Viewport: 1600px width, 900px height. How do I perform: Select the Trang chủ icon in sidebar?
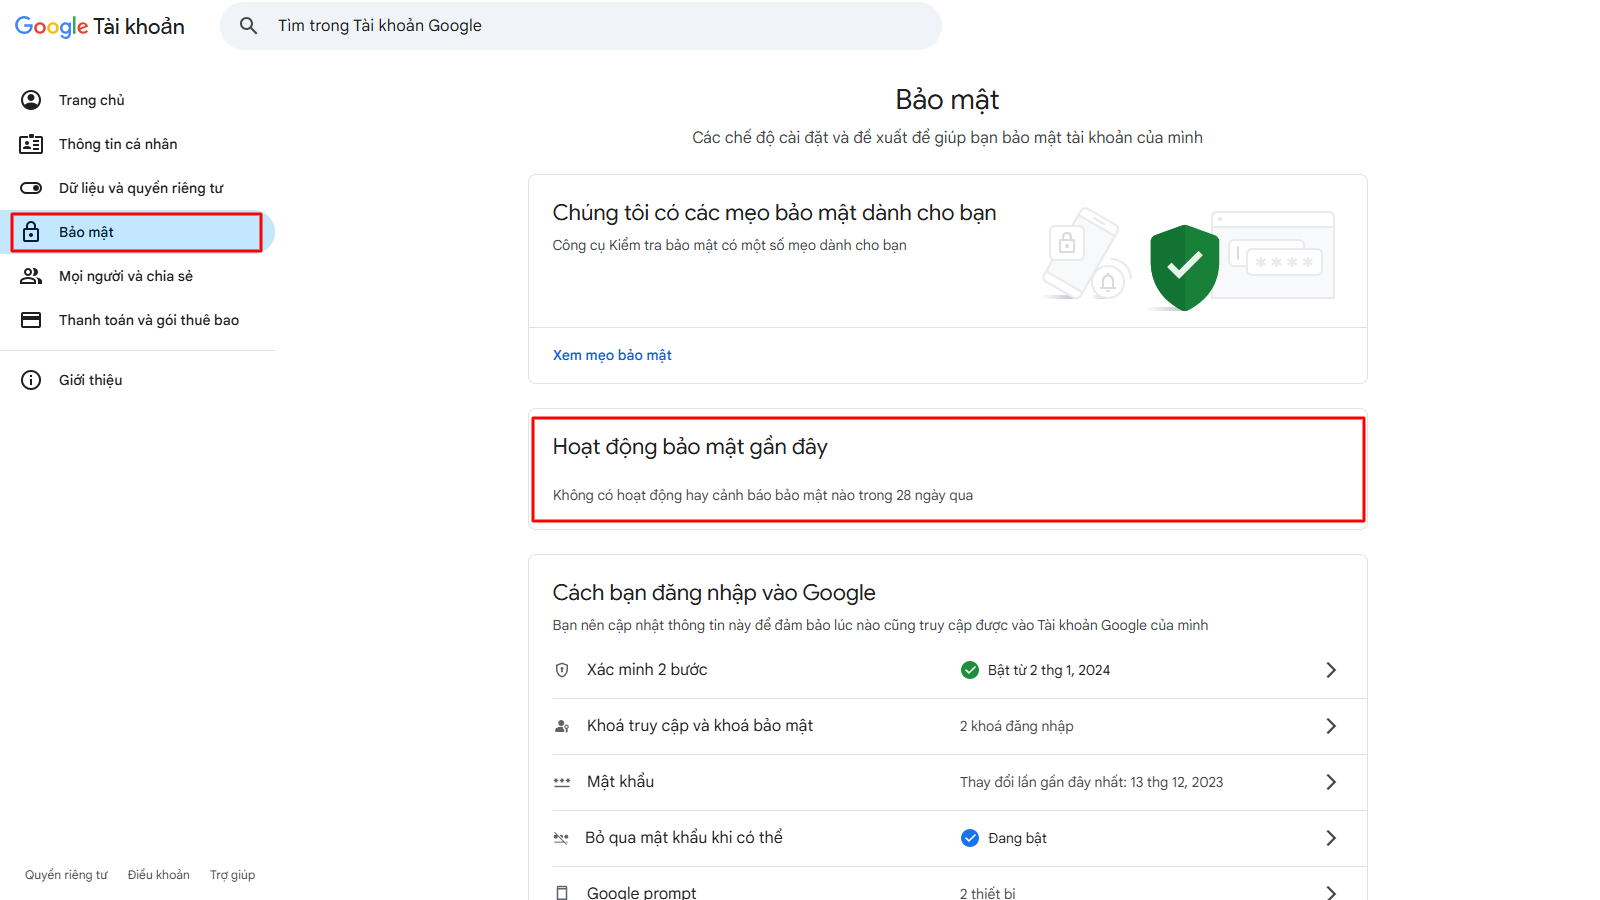click(31, 99)
